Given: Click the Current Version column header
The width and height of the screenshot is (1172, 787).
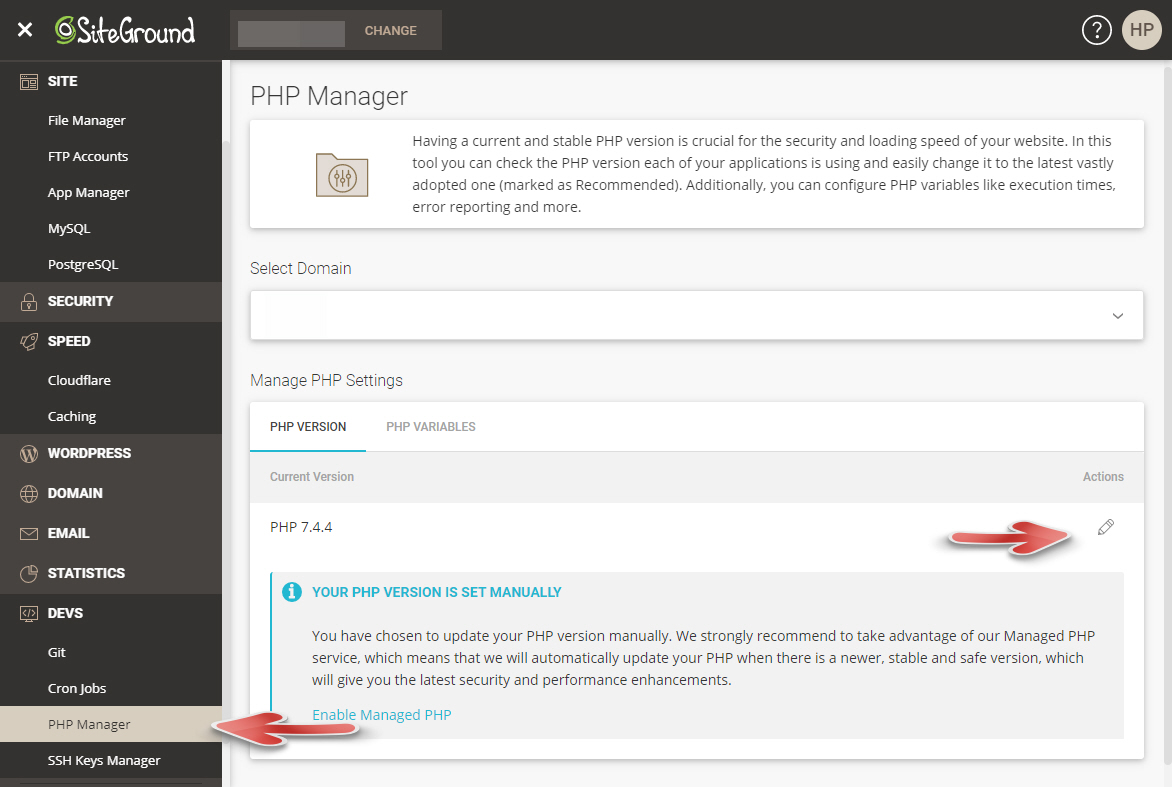Looking at the screenshot, I should (312, 477).
